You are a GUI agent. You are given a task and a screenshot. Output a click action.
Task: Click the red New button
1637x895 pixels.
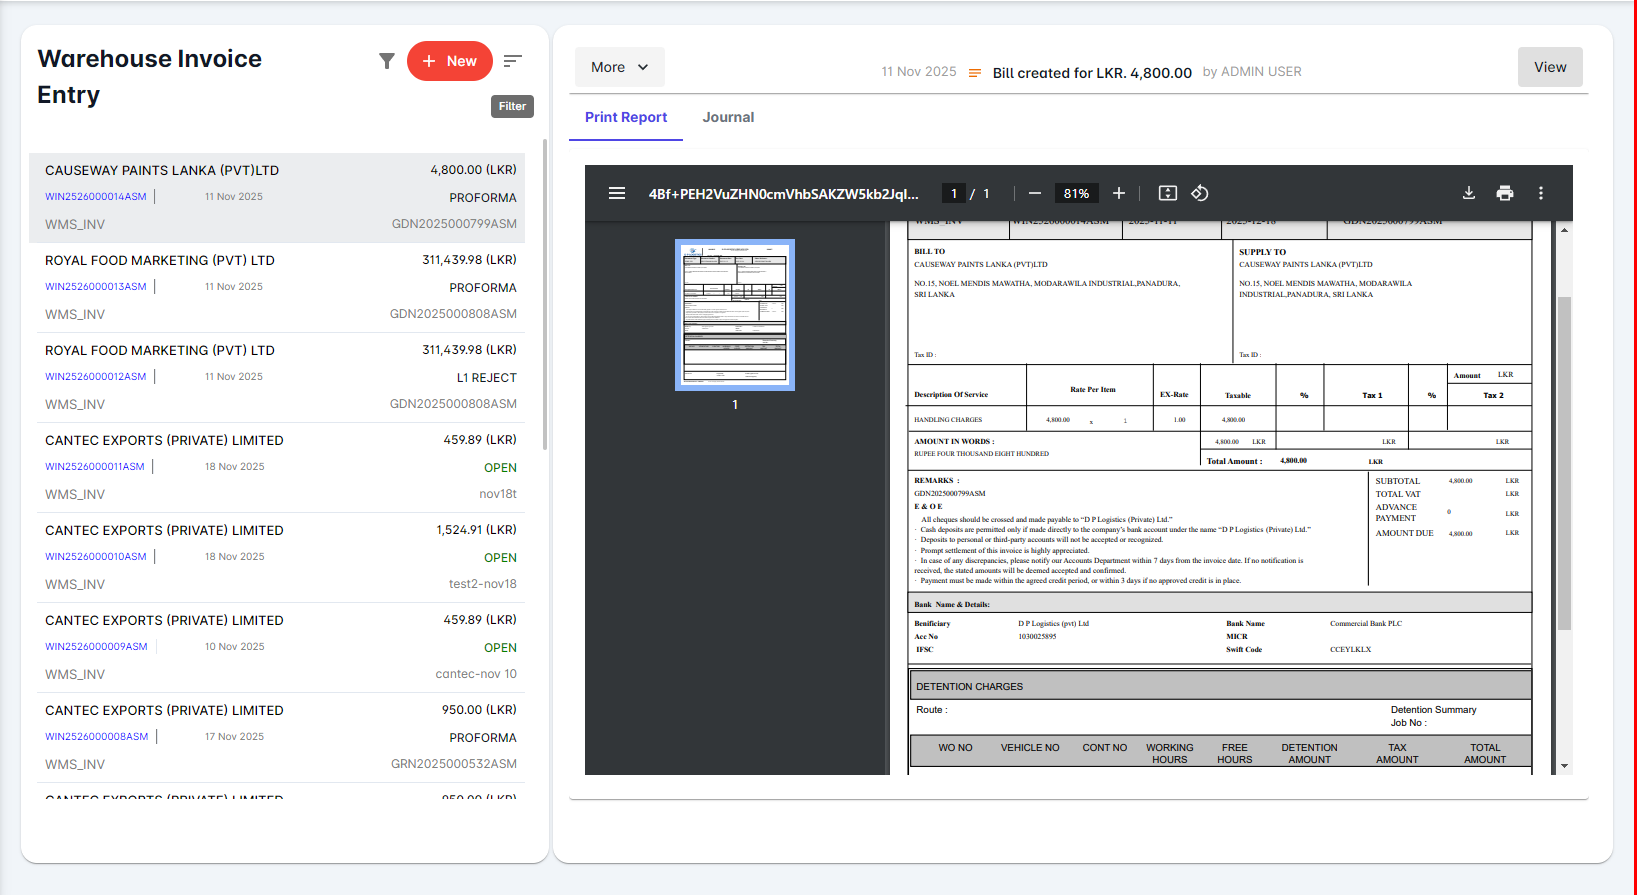pyautogui.click(x=450, y=61)
